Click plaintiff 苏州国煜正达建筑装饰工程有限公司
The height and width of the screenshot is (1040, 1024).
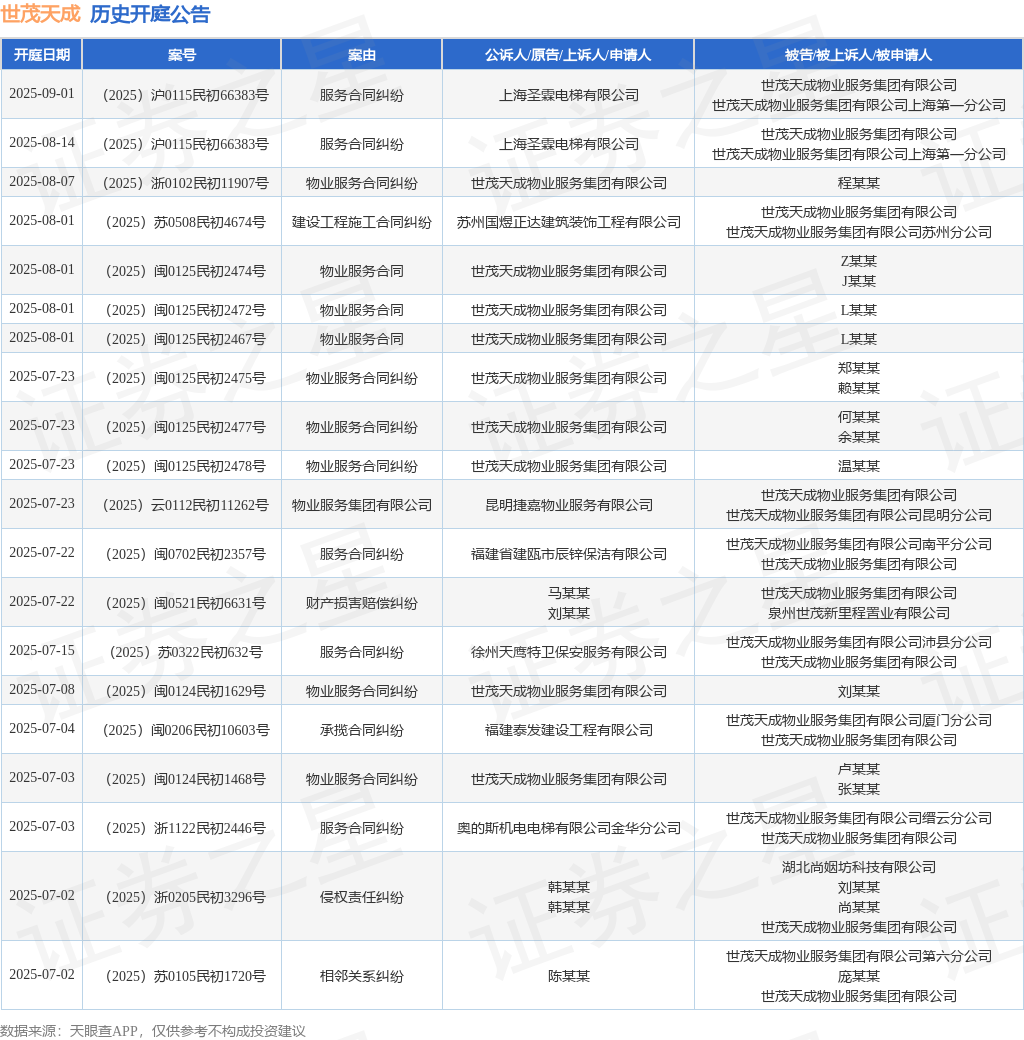click(568, 222)
